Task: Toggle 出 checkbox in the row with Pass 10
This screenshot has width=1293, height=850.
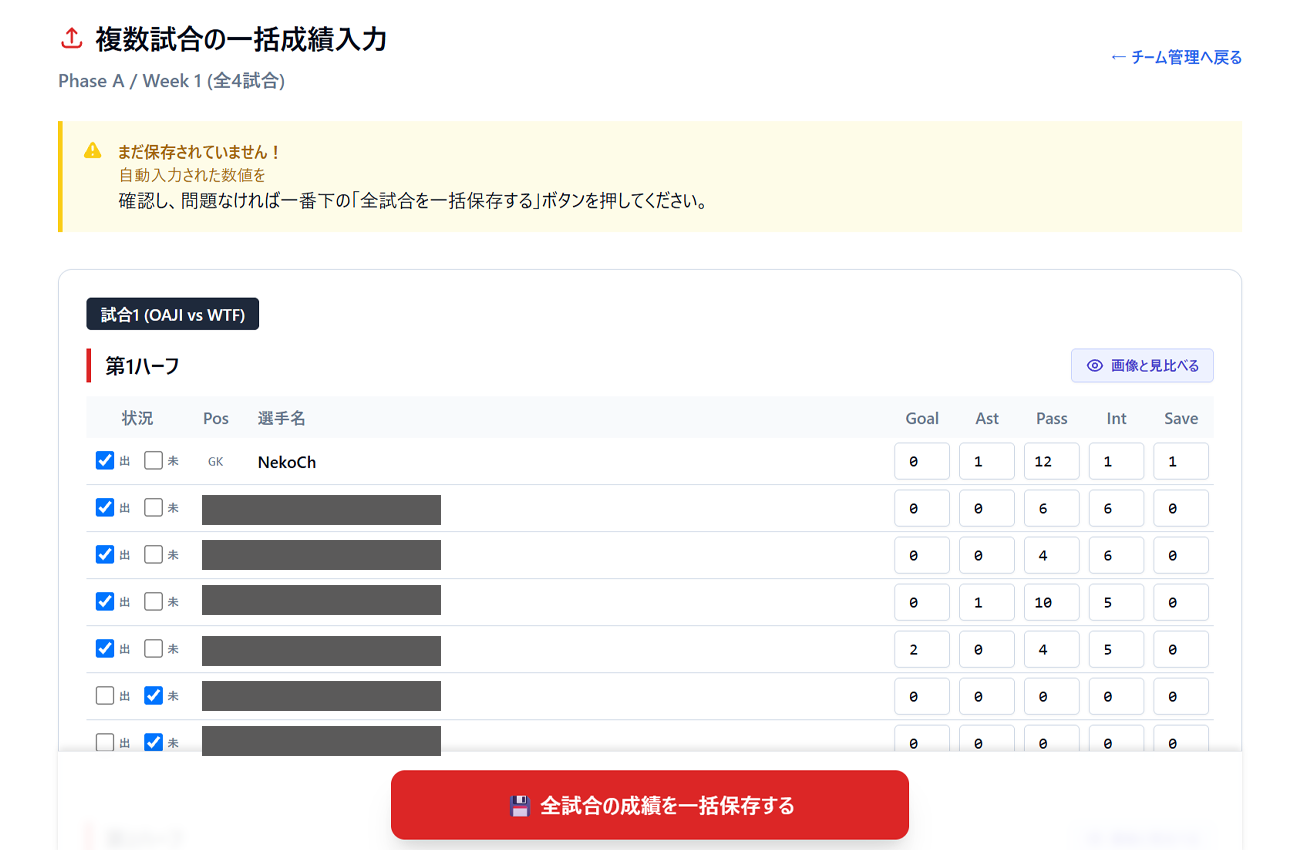Action: pyautogui.click(x=105, y=602)
